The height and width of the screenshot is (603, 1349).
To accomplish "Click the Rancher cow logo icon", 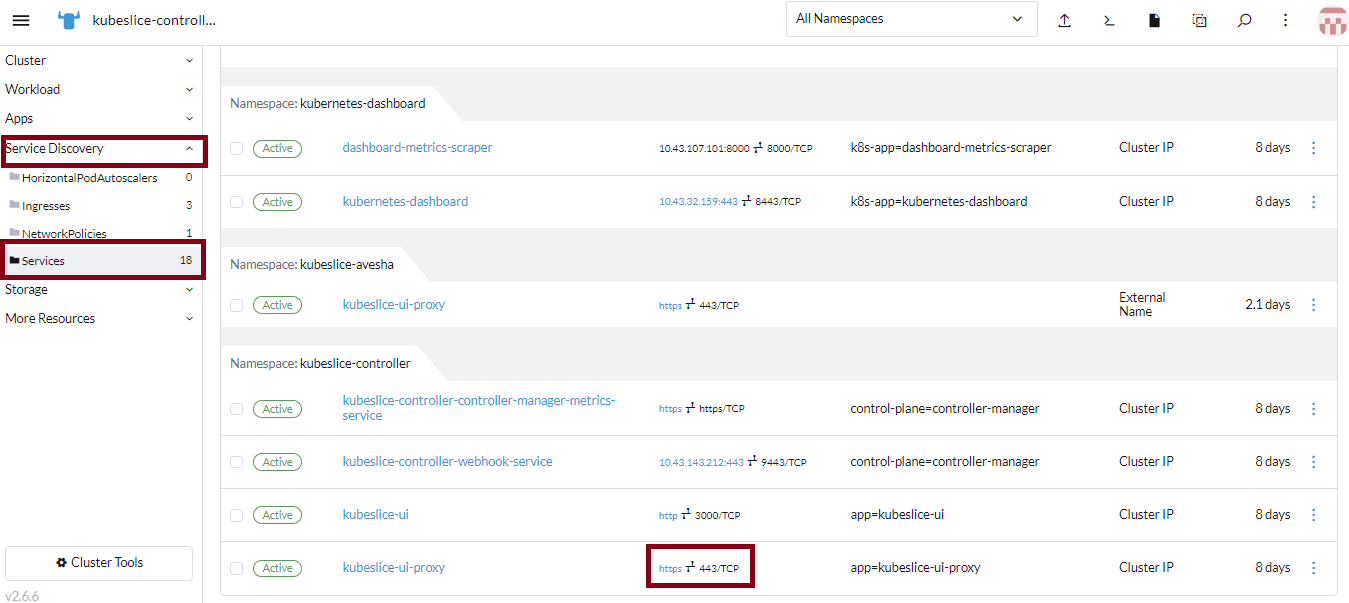I will 69,20.
